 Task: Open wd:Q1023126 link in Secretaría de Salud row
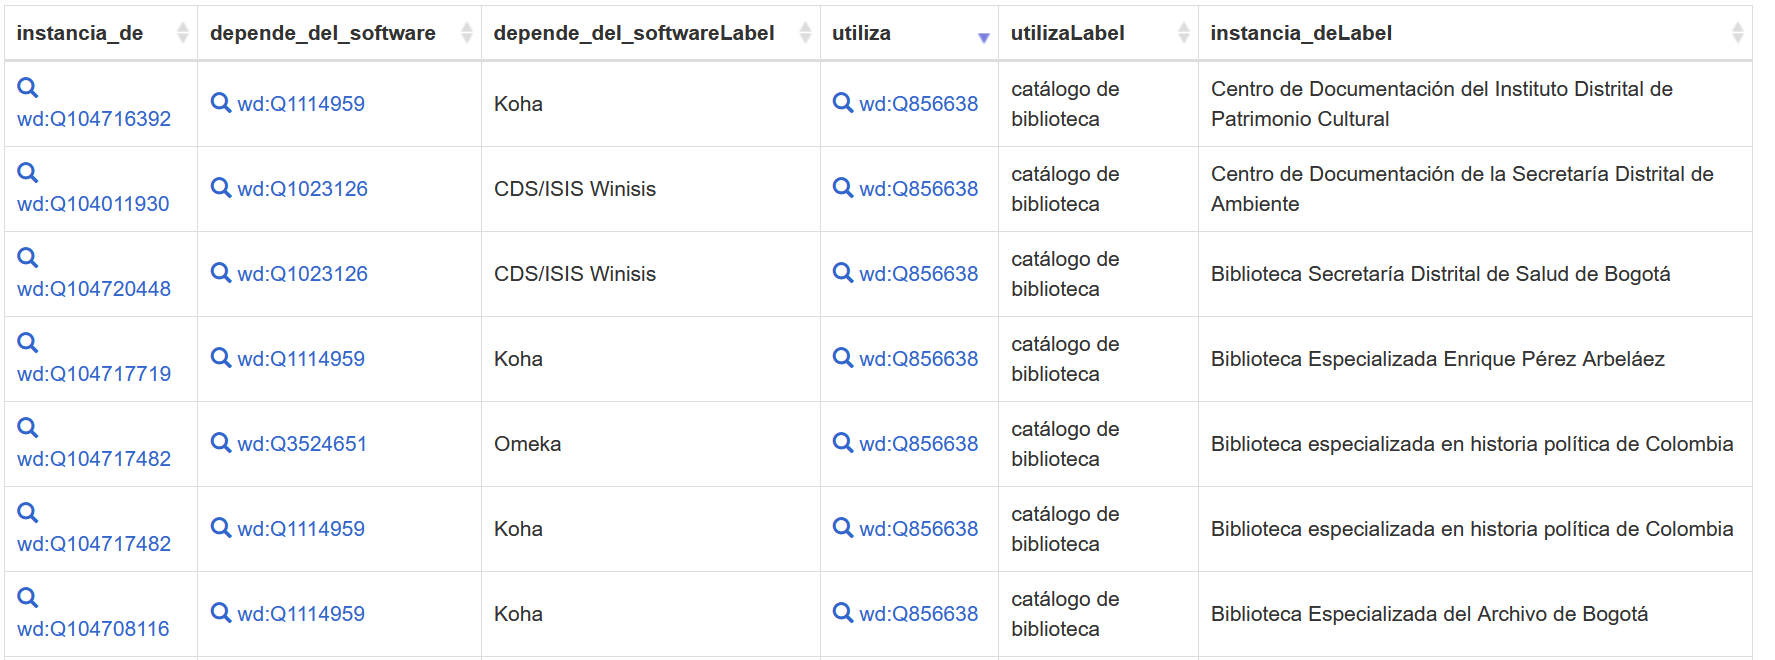point(302,274)
